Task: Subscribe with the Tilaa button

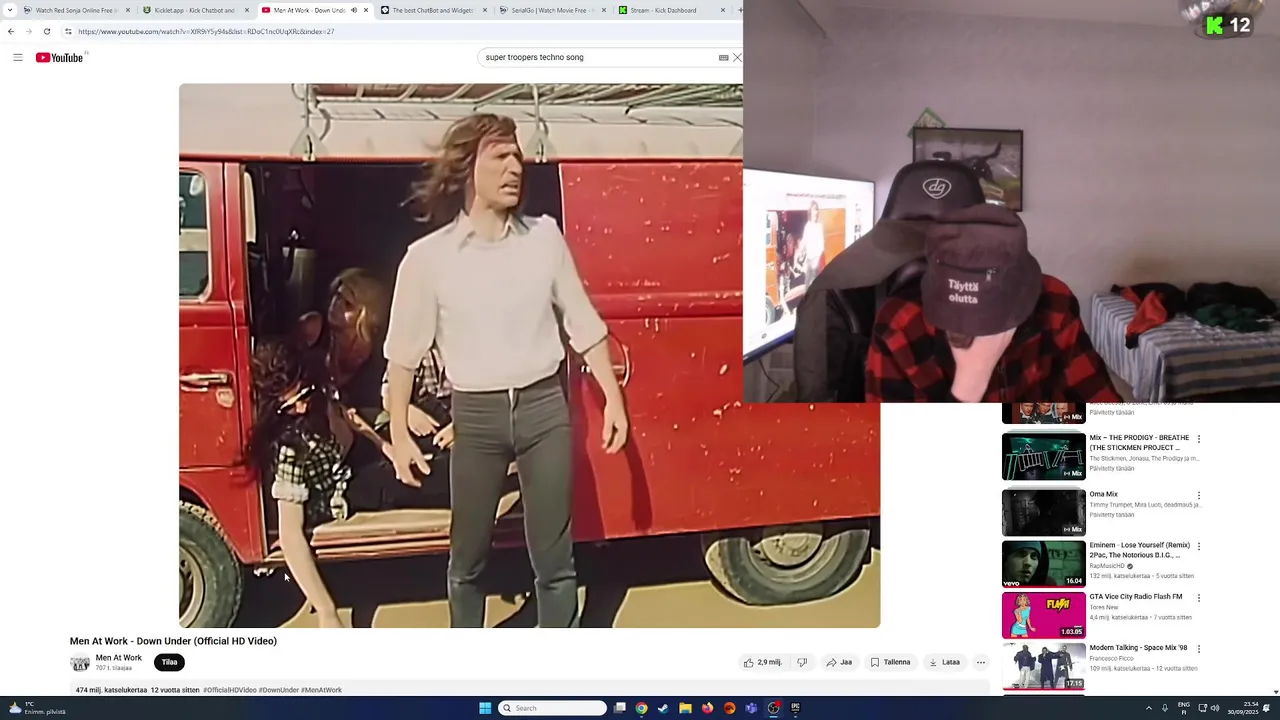Action: [169, 662]
